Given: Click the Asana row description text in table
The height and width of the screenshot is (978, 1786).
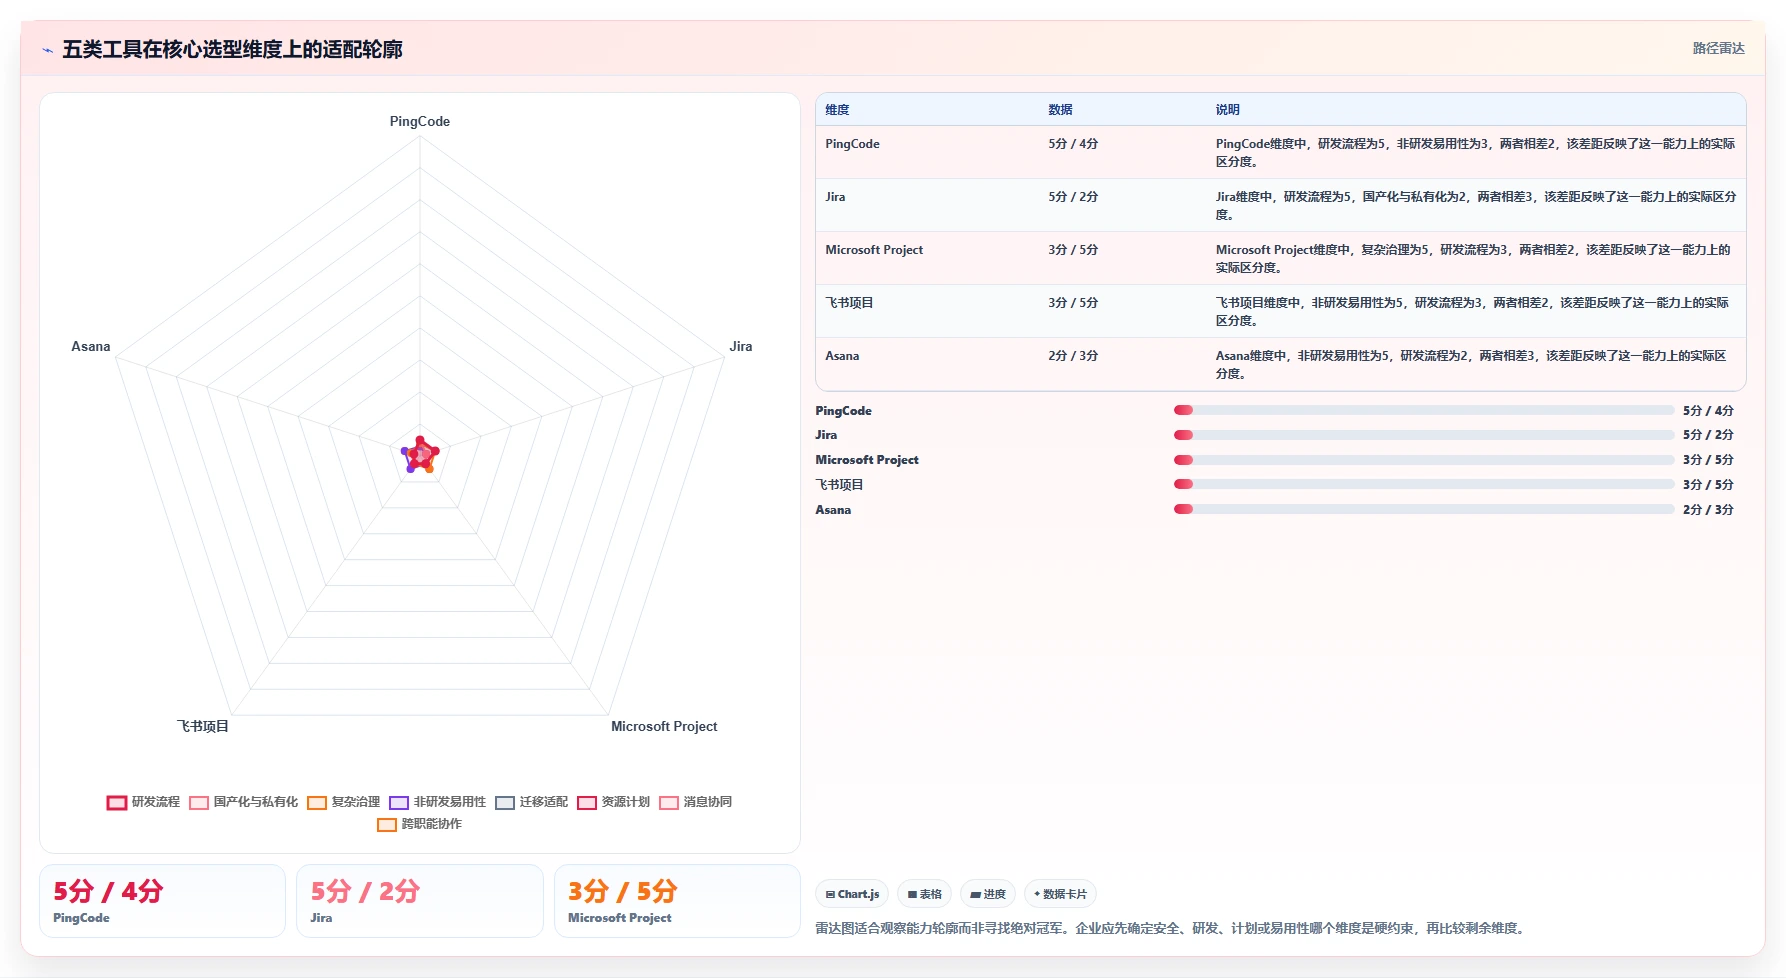Looking at the screenshot, I should coord(1471,365).
